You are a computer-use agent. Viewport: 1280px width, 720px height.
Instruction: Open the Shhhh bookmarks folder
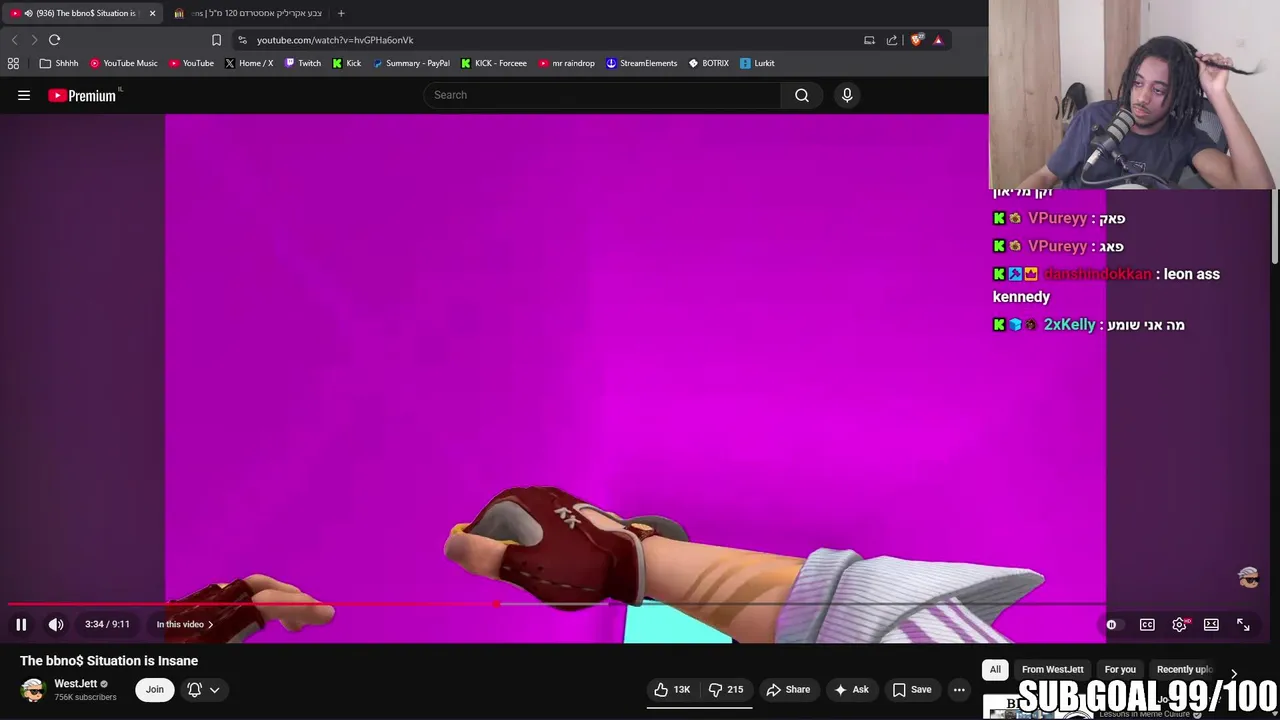(59, 63)
